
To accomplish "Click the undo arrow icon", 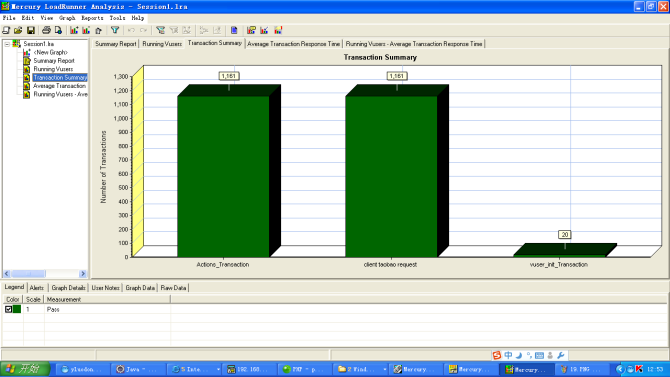I will [x=131, y=30].
